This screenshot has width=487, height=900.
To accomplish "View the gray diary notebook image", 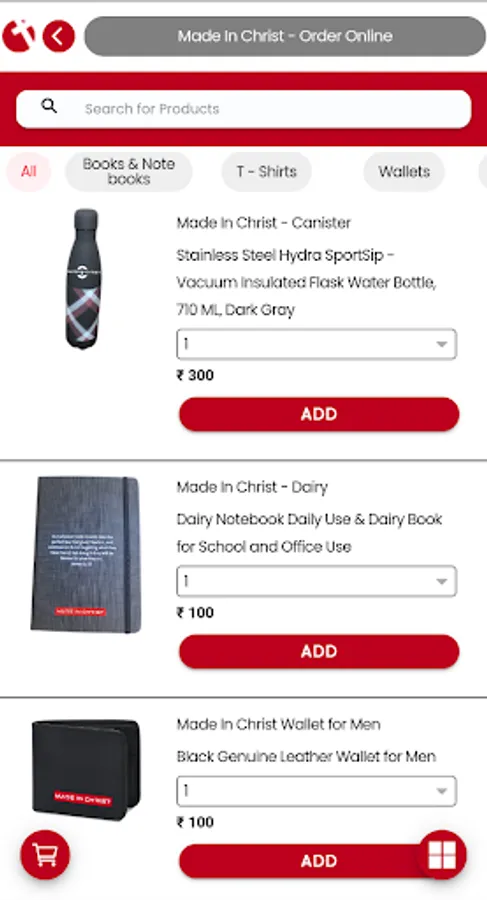I will coord(86,554).
